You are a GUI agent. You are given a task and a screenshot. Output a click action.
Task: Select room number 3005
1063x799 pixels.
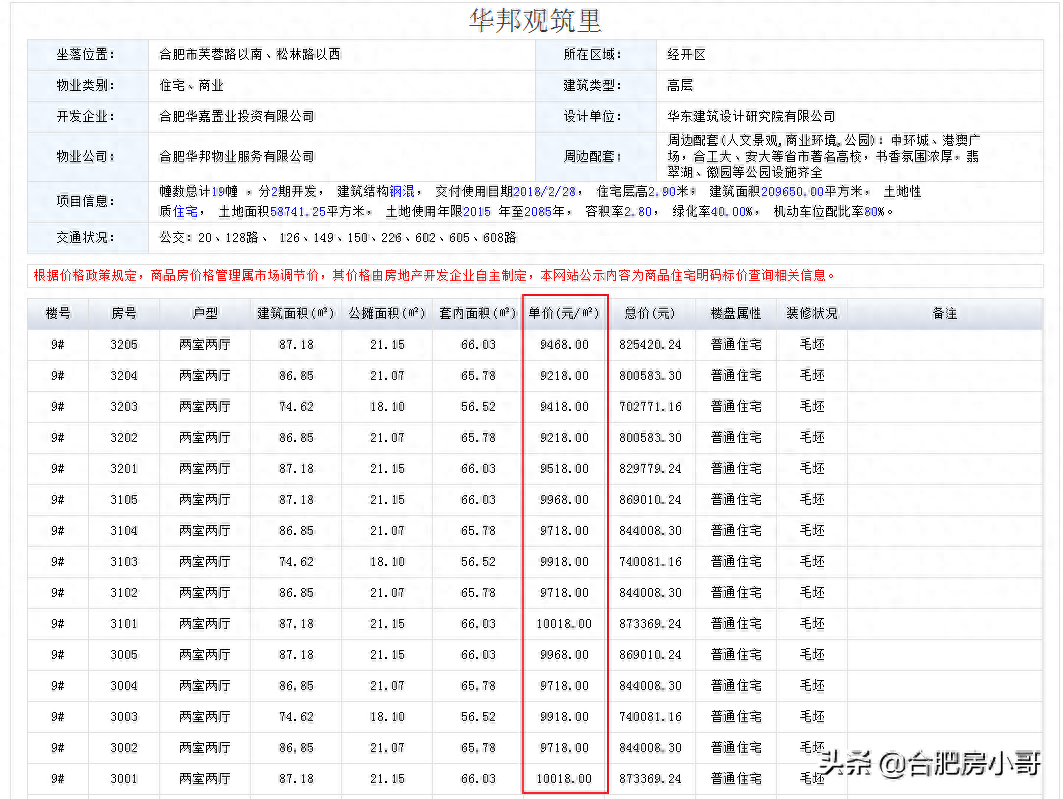(123, 655)
